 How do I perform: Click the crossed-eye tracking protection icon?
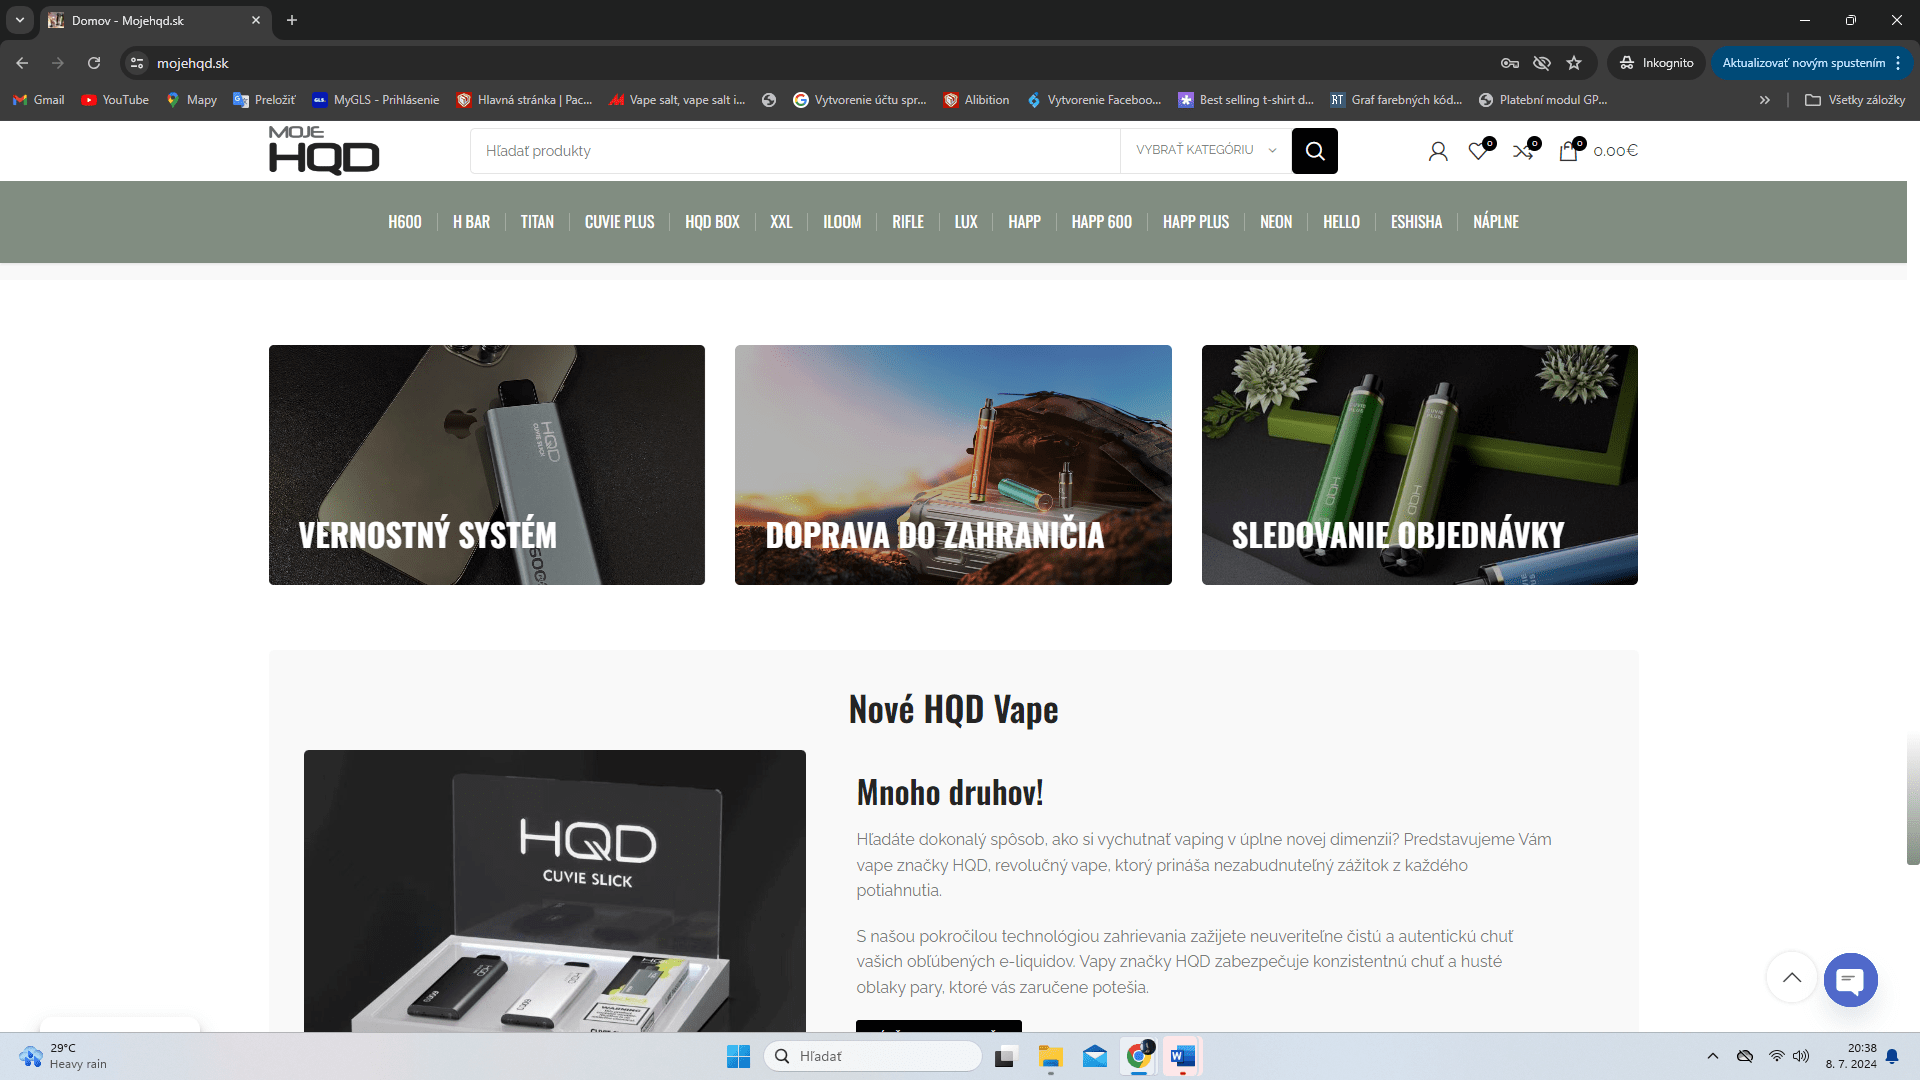(1542, 63)
